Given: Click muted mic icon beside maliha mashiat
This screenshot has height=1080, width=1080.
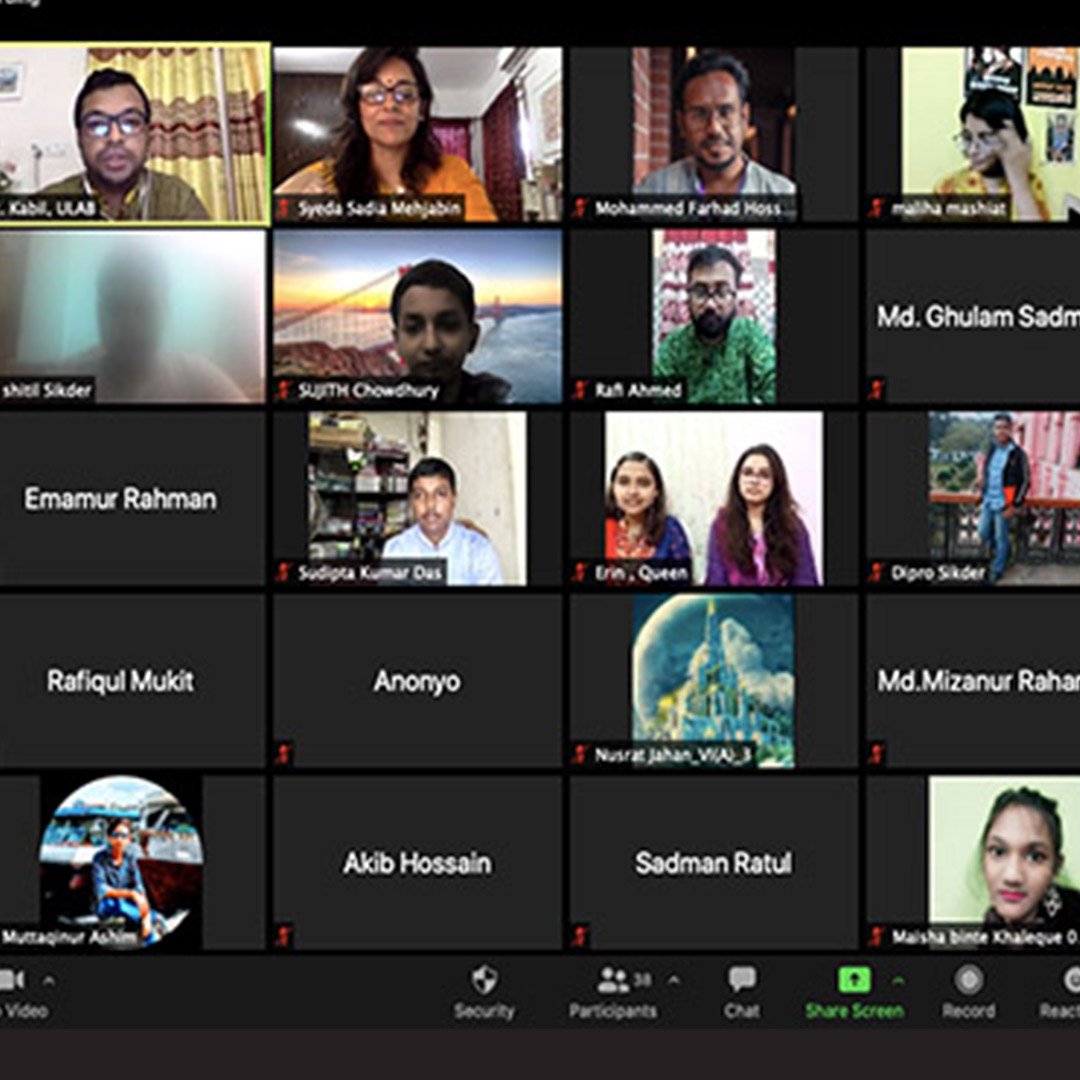Looking at the screenshot, I should coord(876,208).
